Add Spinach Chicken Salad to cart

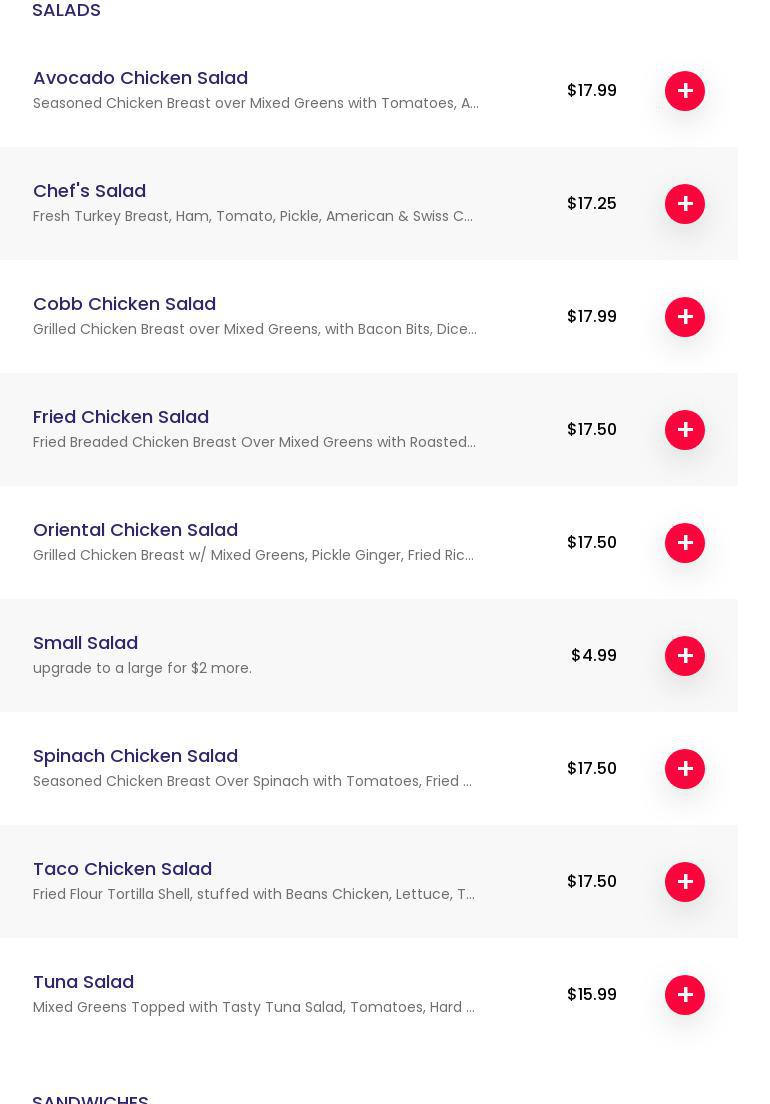685,769
